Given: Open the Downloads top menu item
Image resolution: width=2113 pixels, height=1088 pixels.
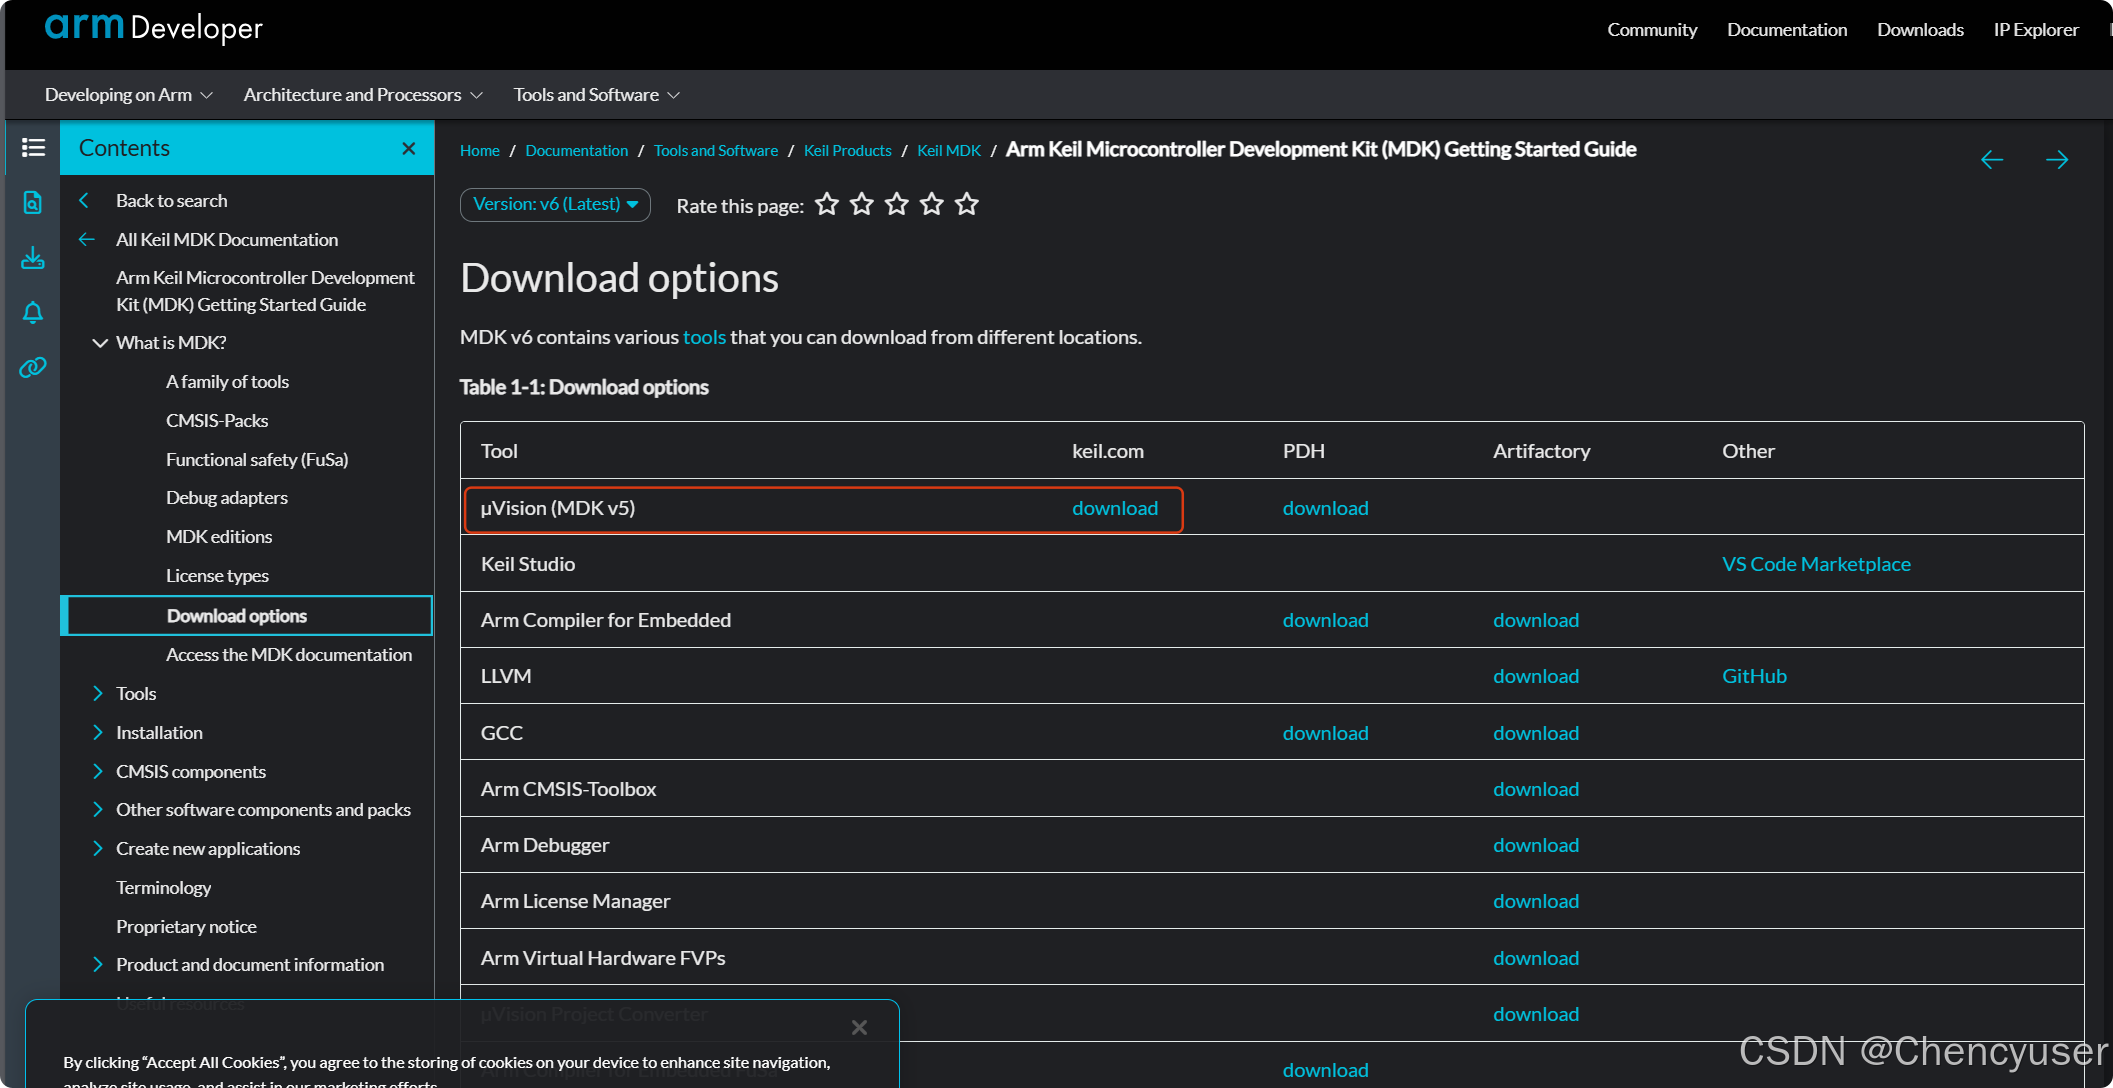Looking at the screenshot, I should [1919, 30].
